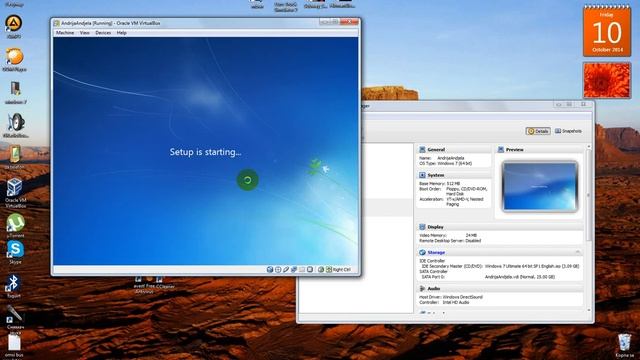Click the keyboard capture icon beside Right Ctrl
The image size is (640, 360).
click(x=329, y=269)
